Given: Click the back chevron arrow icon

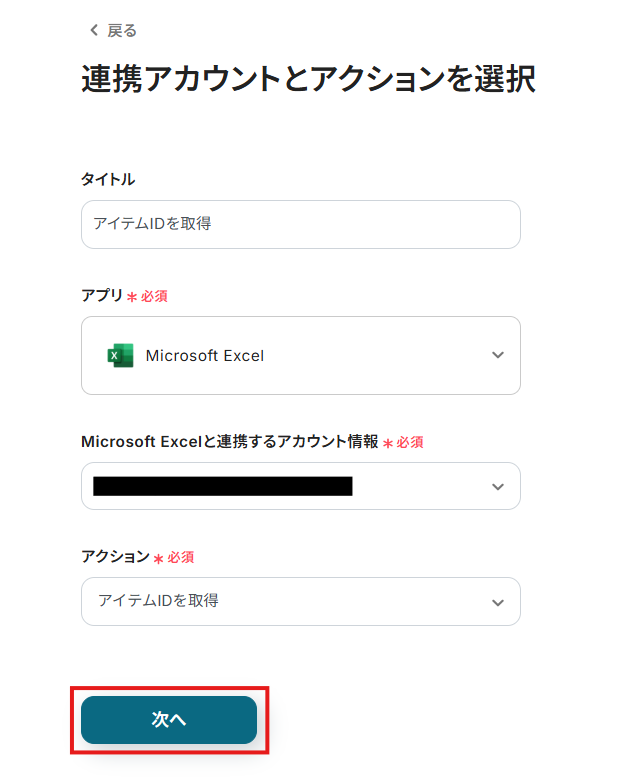Looking at the screenshot, I should click(94, 30).
